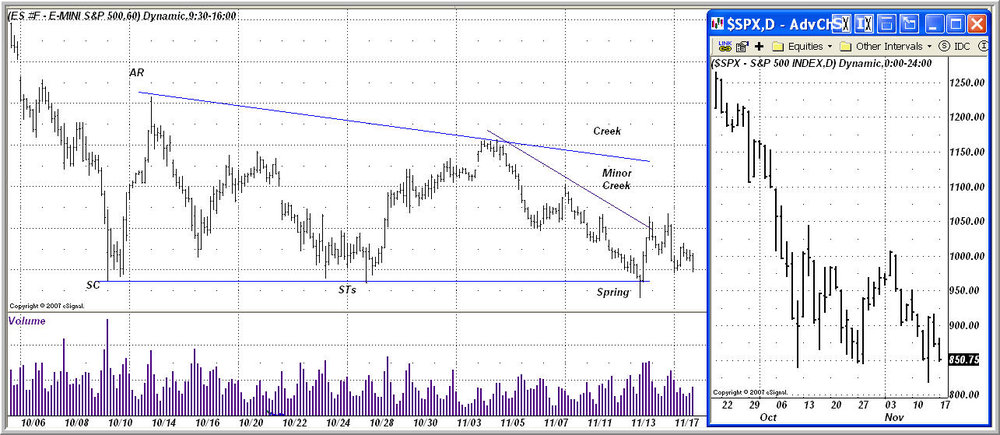The image size is (1000, 435).
Task: Click the ES #F E-MINI S&P 500 chart title
Action: pyautogui.click(x=122, y=15)
